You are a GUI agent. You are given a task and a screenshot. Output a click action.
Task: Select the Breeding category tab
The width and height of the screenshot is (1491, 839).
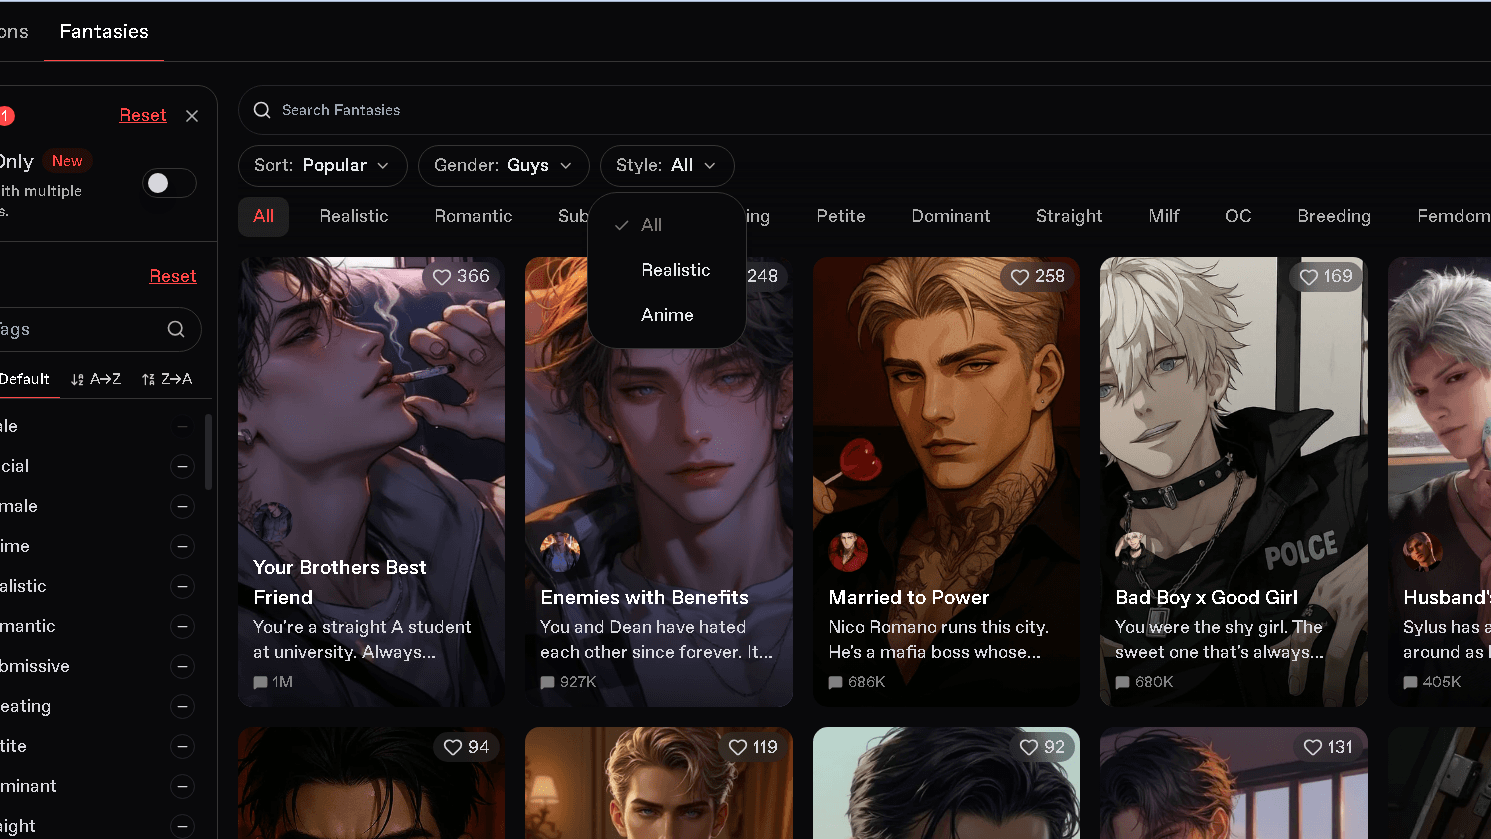pyautogui.click(x=1334, y=216)
